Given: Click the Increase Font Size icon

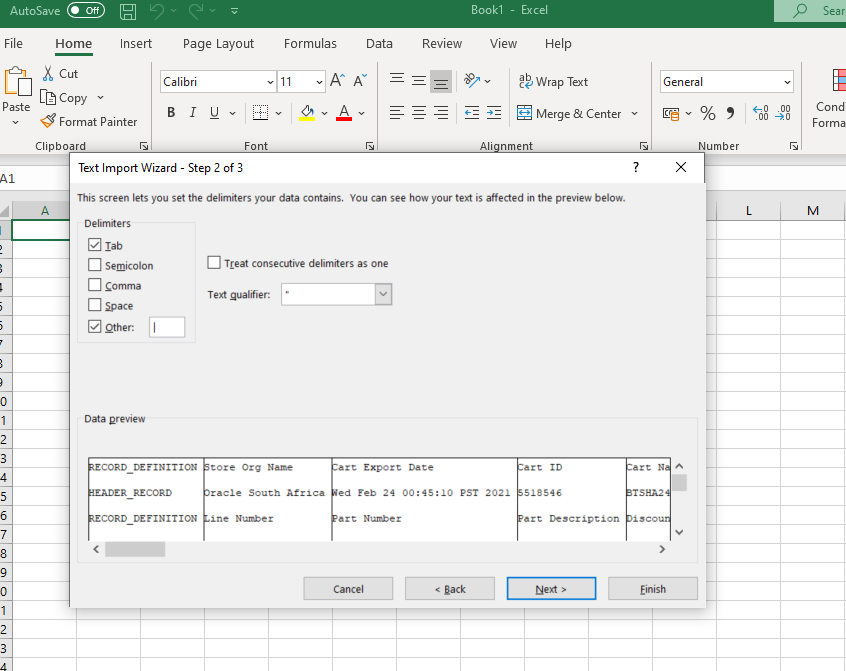Looking at the screenshot, I should click(x=337, y=81).
